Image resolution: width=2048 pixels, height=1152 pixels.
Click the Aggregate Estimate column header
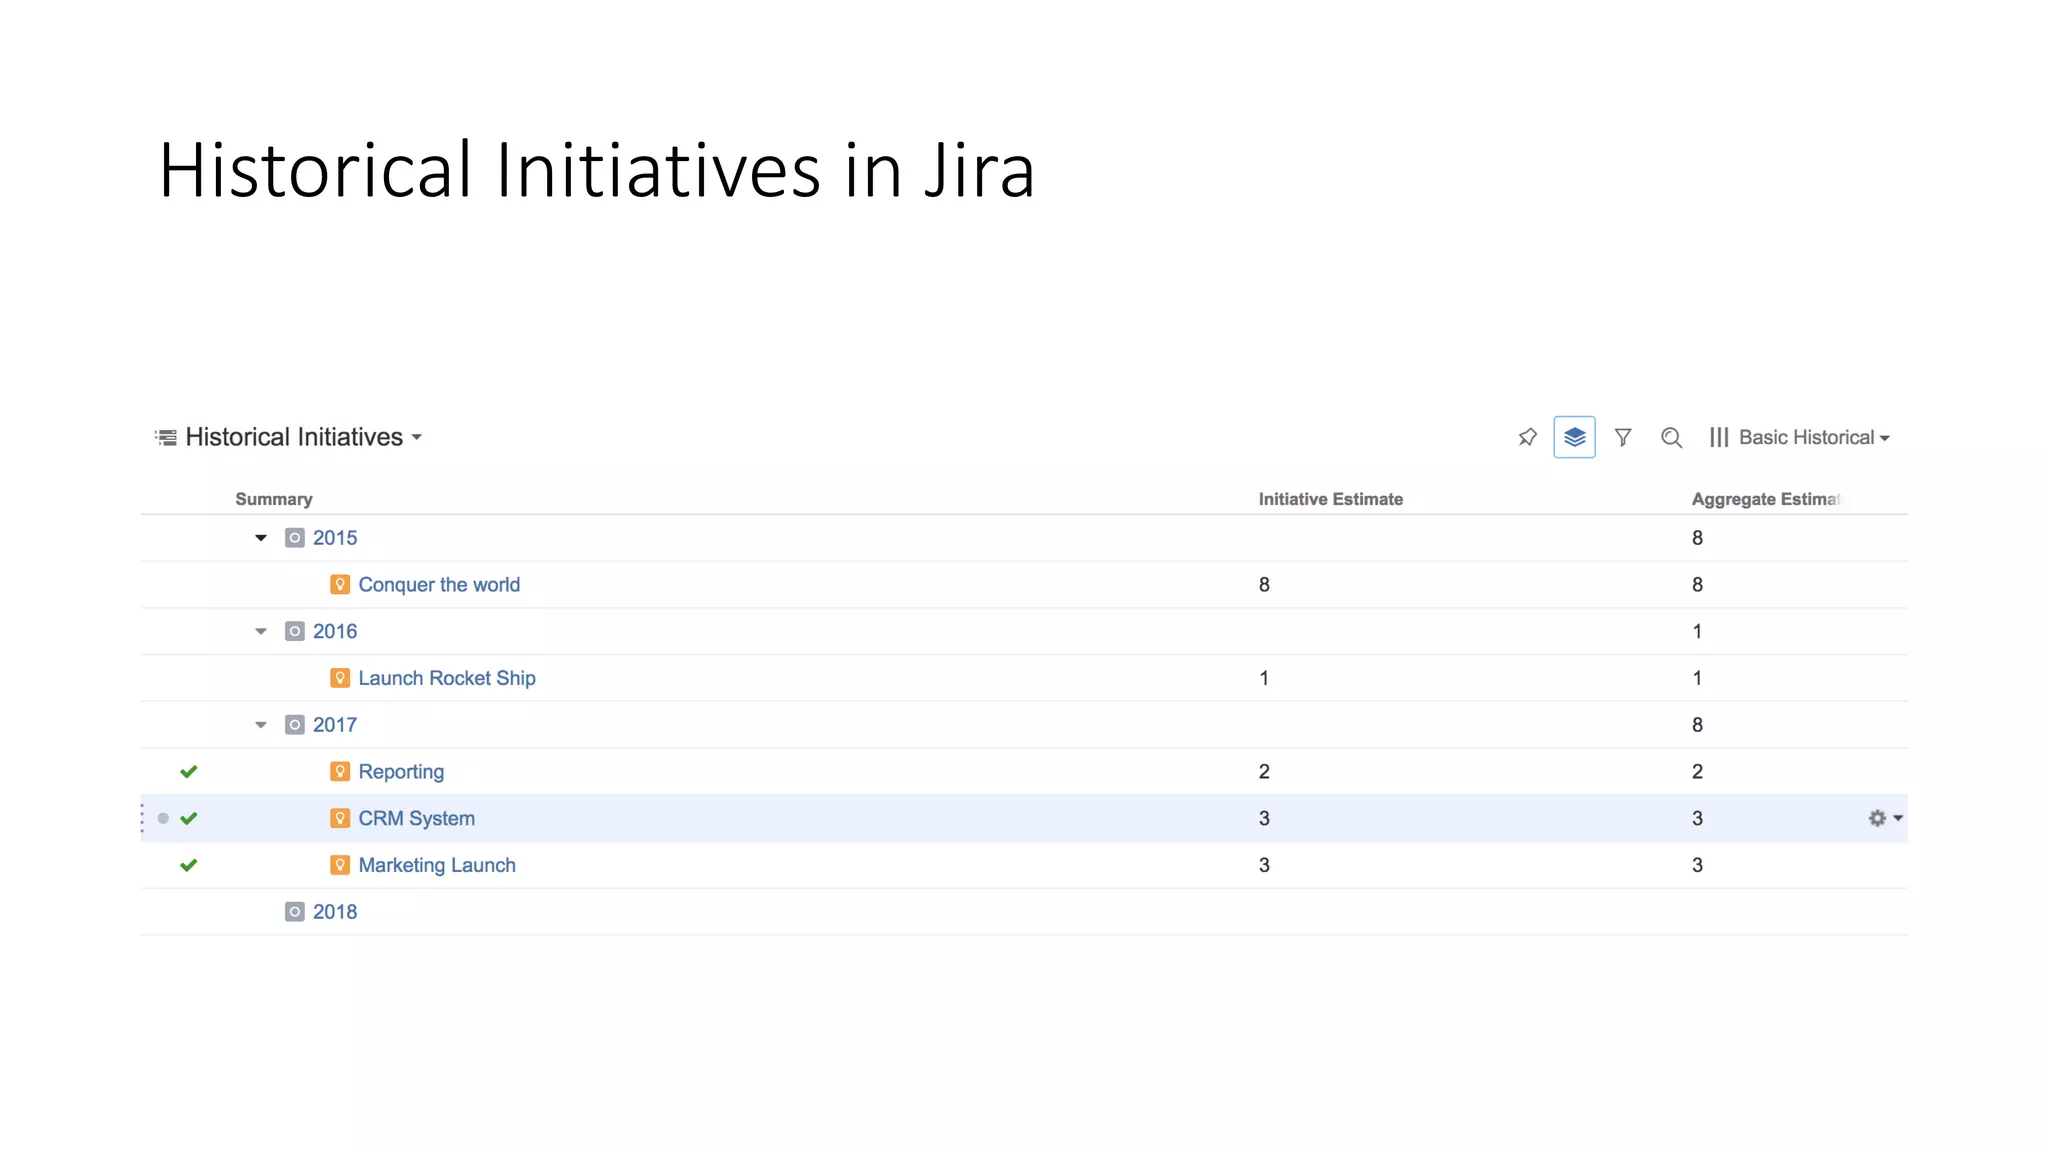pos(1766,499)
